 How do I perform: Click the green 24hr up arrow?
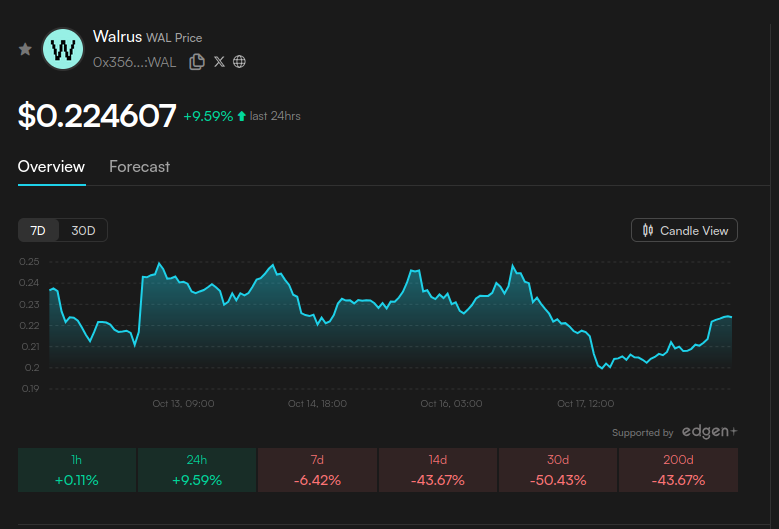(x=241, y=116)
